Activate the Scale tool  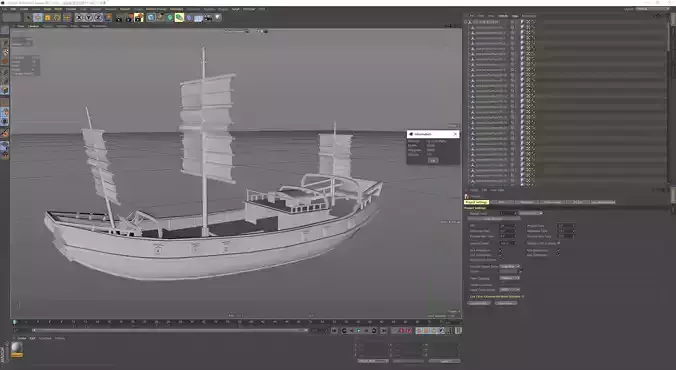pos(47,18)
